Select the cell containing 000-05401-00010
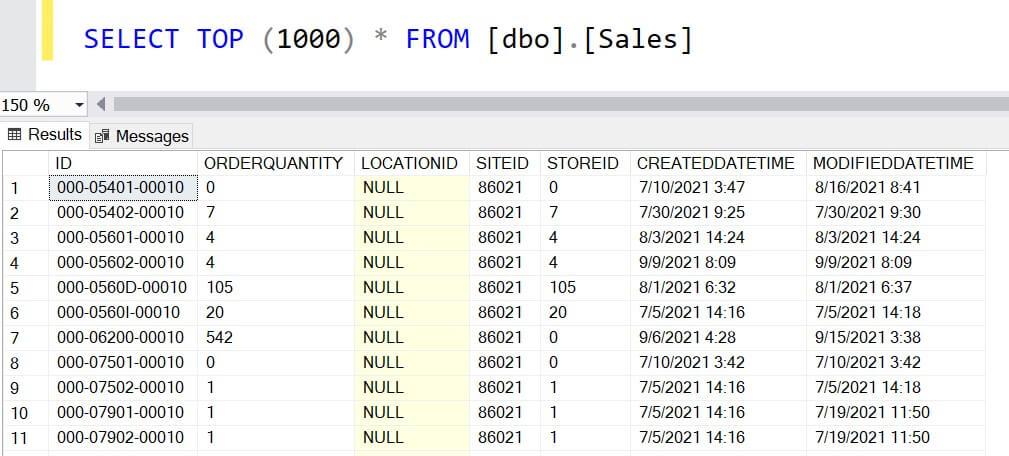The image size is (1009, 456). 121,188
